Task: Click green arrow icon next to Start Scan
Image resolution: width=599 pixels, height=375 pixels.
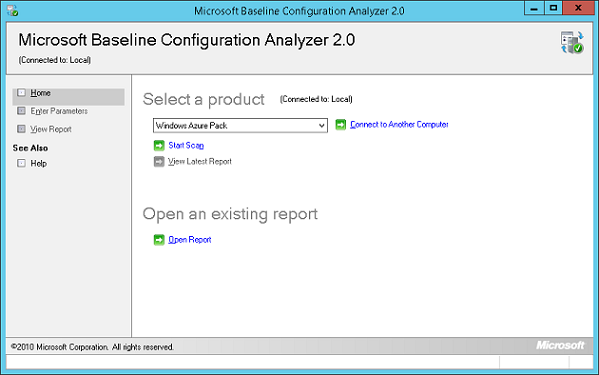Action: tap(159, 145)
